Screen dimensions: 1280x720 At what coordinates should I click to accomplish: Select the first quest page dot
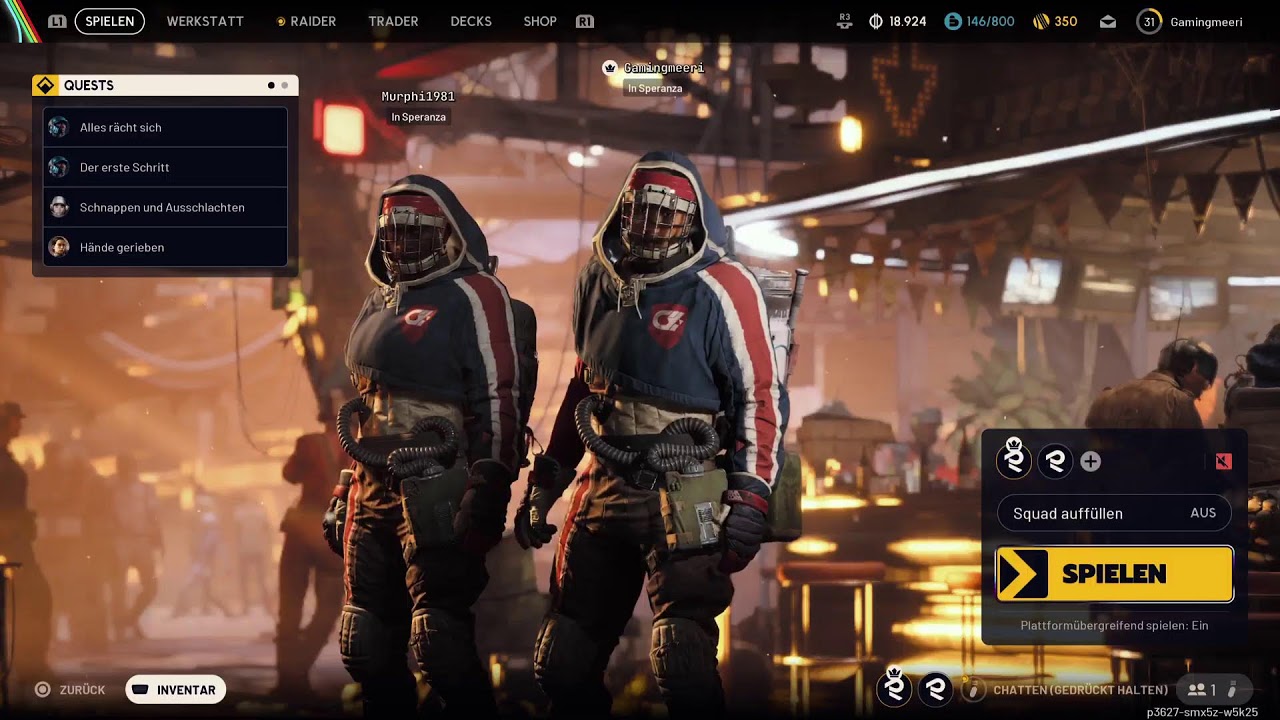coord(271,86)
